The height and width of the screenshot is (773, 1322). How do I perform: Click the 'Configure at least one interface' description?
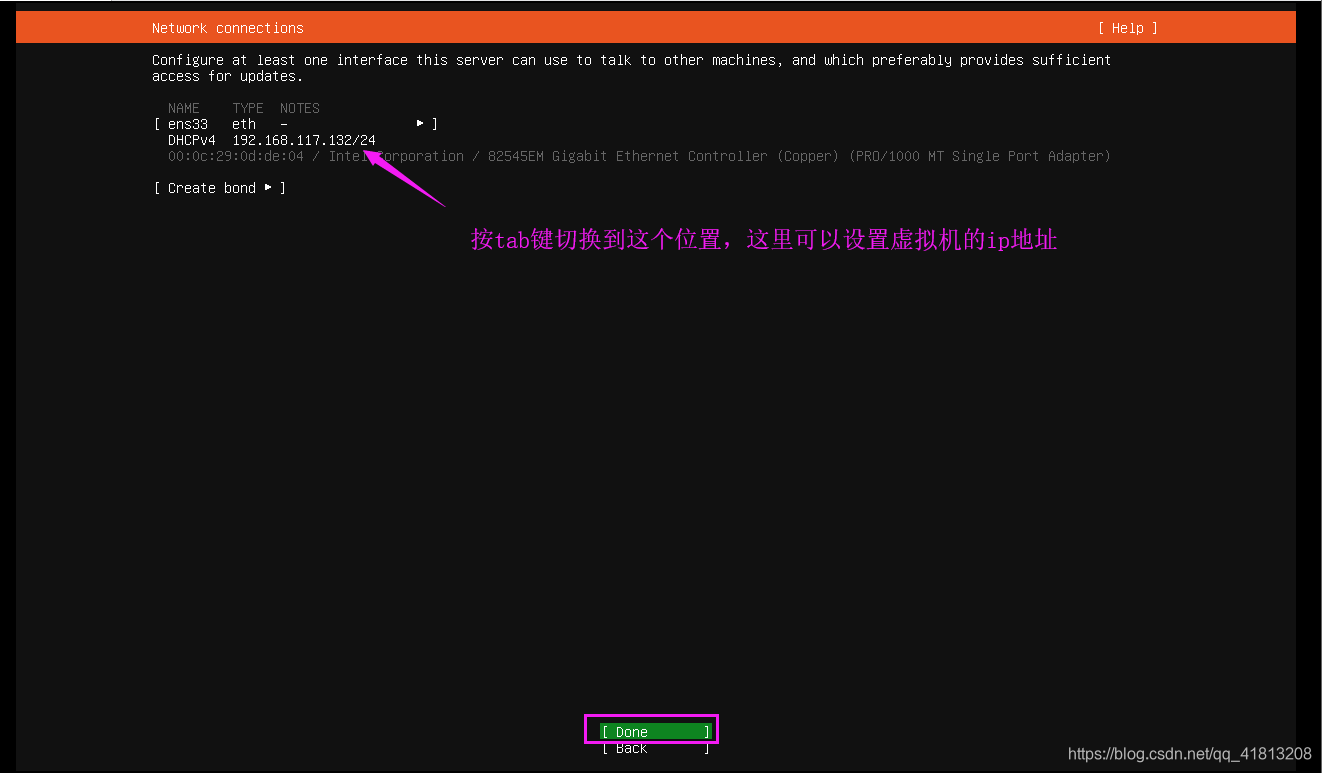click(x=631, y=68)
